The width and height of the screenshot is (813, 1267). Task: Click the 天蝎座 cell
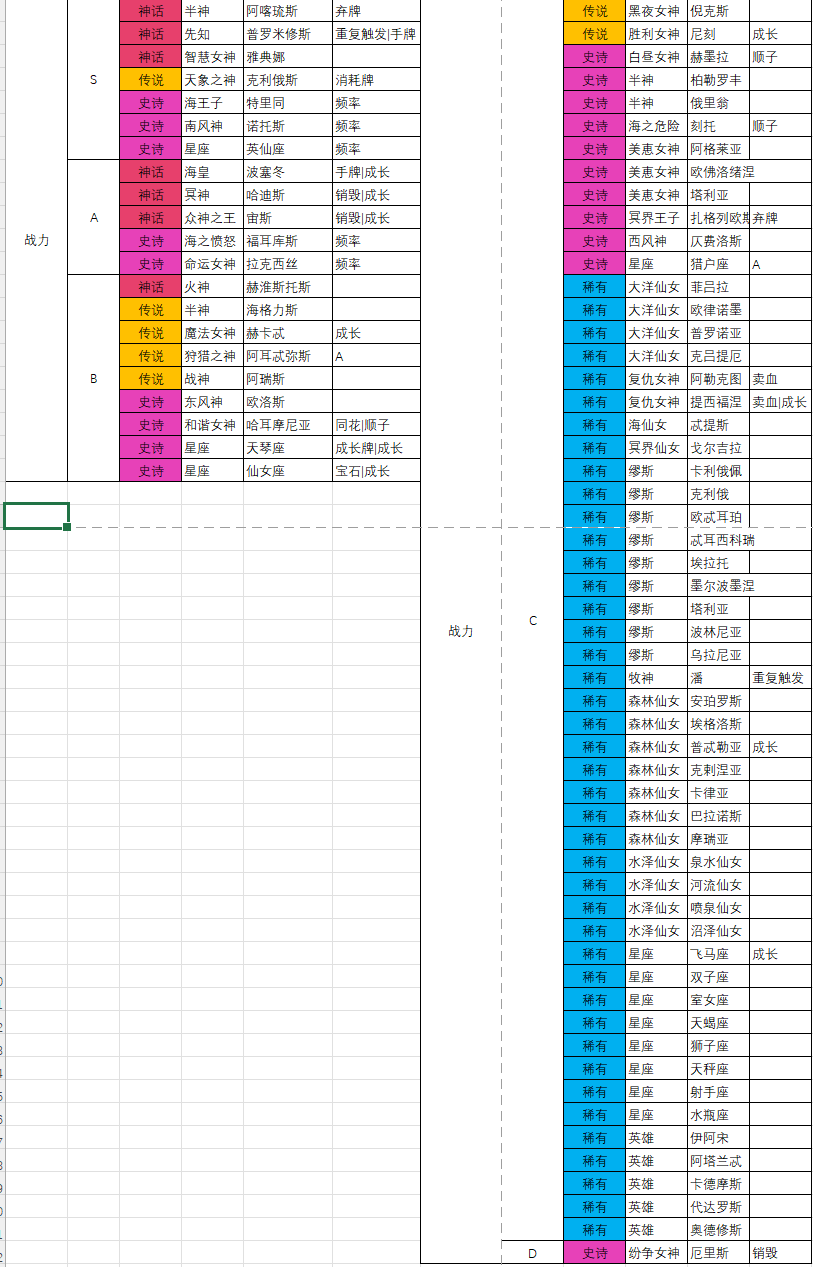[x=718, y=1023]
